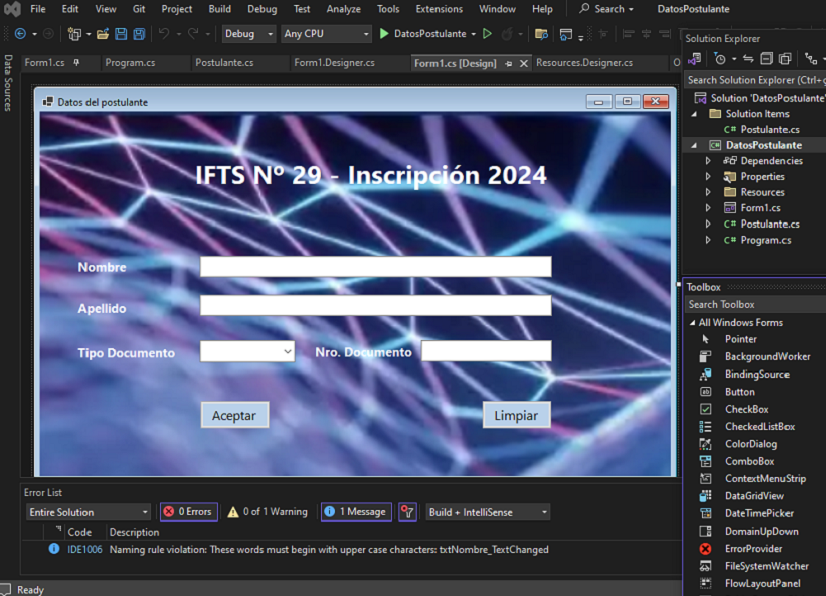
Task: Open the Debug configuration dropdown
Action: point(249,34)
